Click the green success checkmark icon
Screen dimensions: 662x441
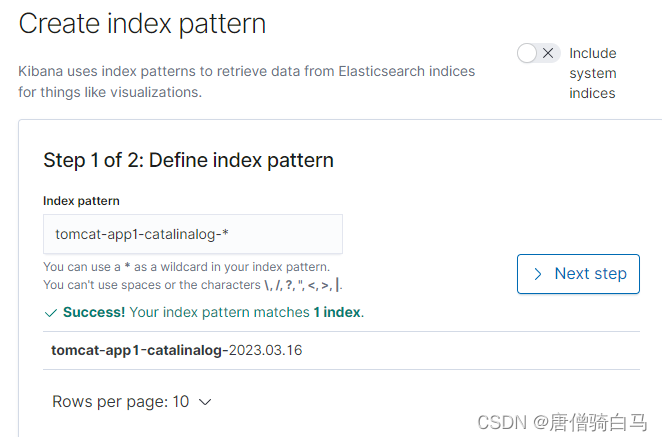[x=51, y=313]
